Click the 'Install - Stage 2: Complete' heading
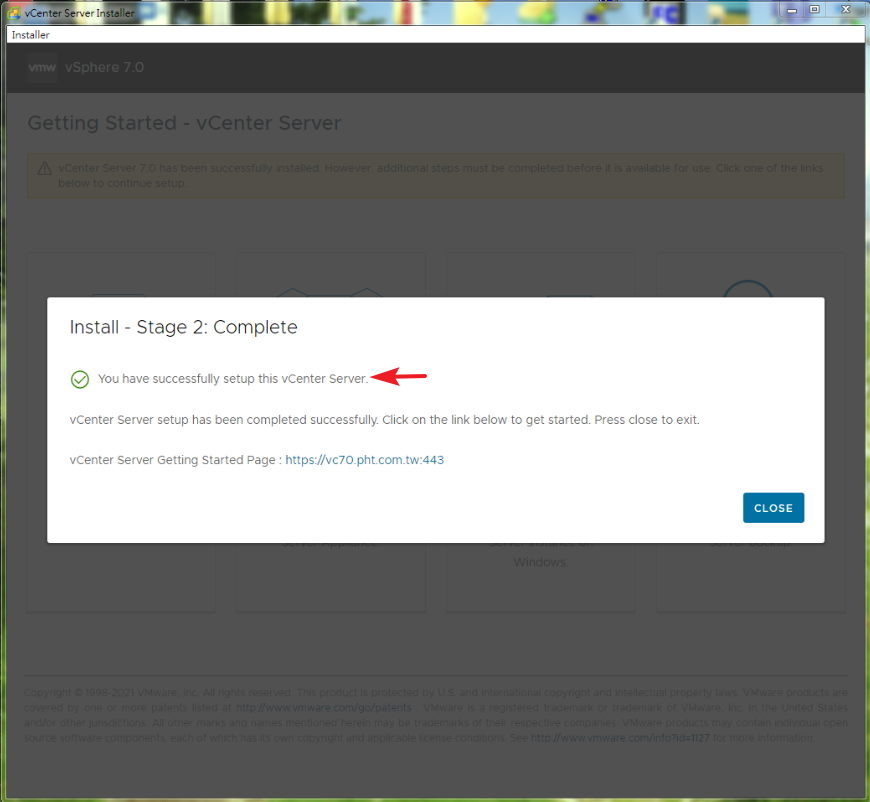870x802 pixels. pos(184,327)
